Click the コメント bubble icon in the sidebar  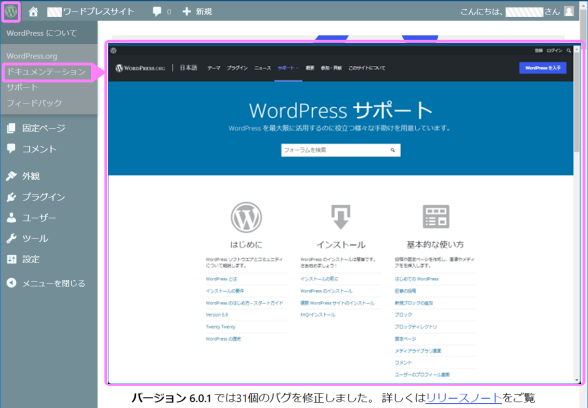11,148
